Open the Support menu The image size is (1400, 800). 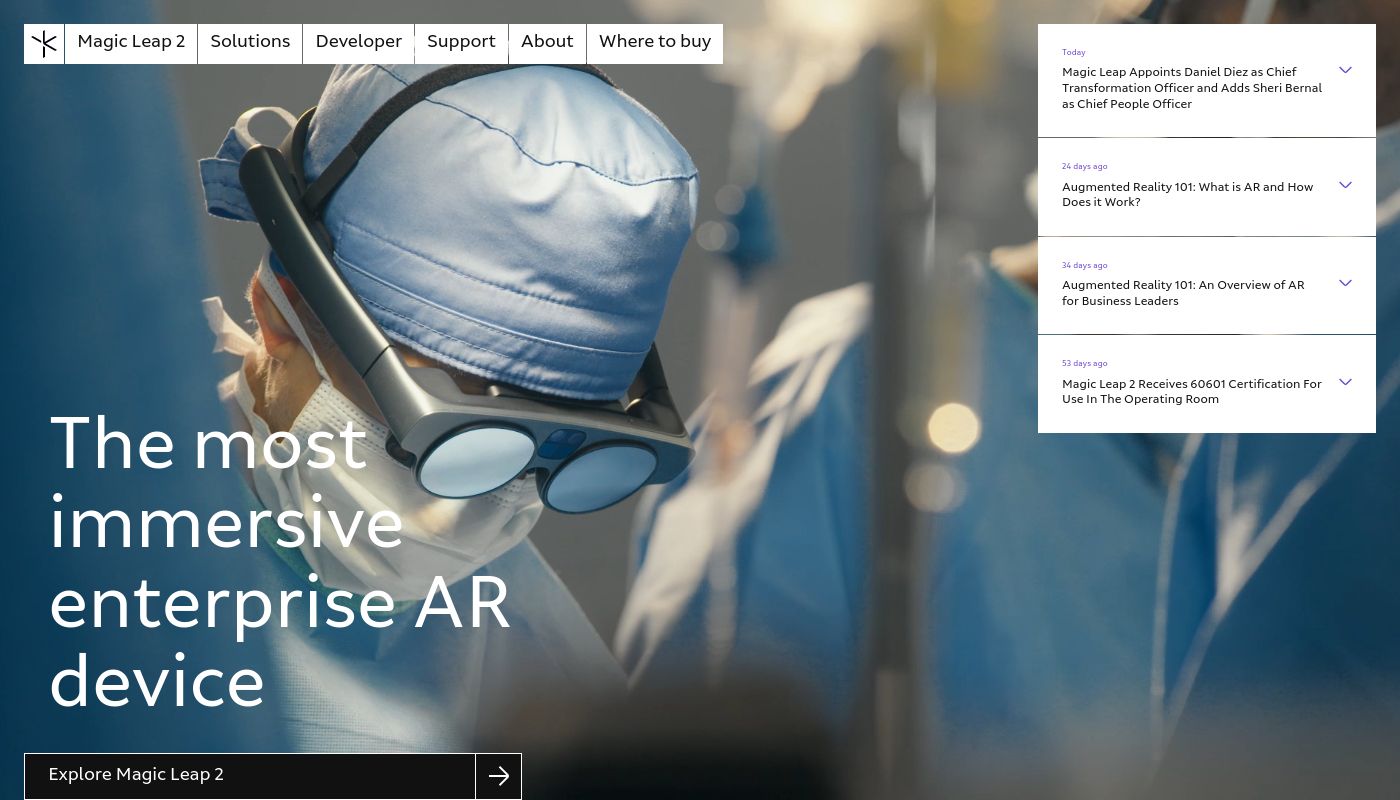coord(461,44)
